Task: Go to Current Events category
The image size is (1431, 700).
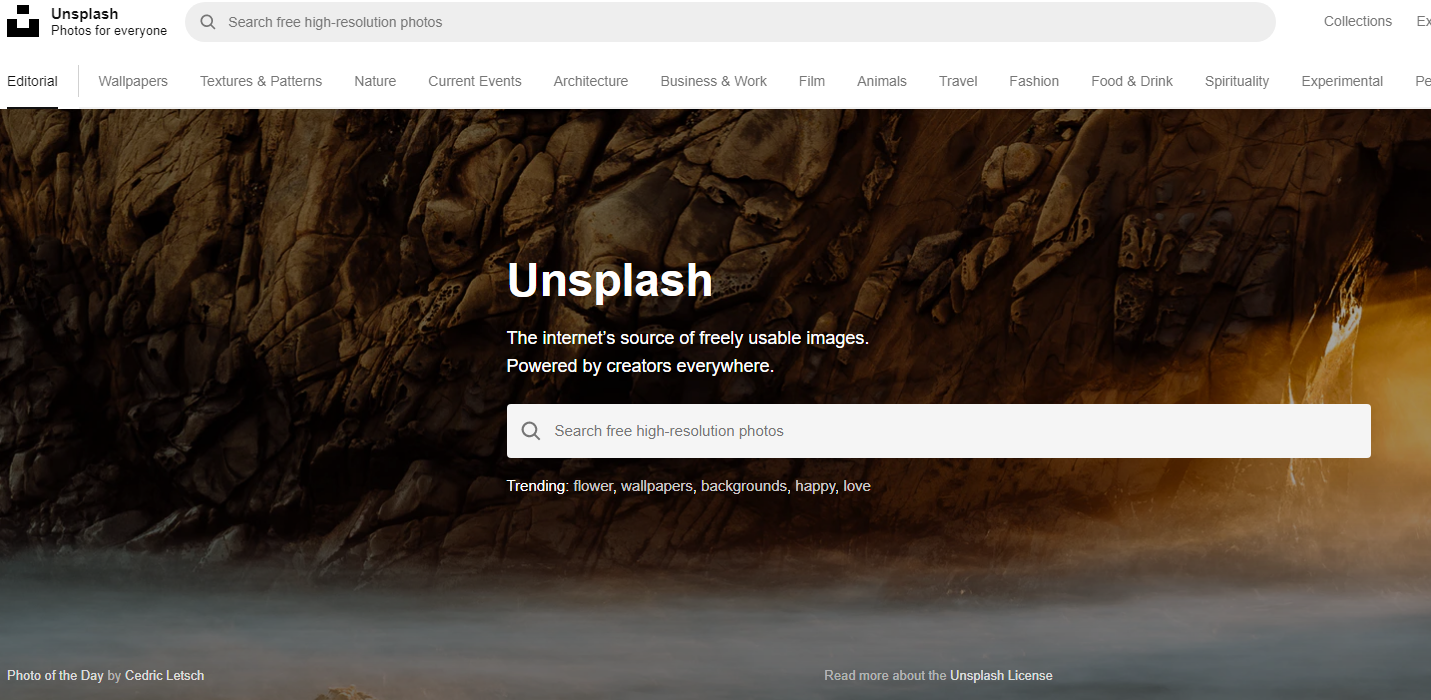Action: click(475, 81)
